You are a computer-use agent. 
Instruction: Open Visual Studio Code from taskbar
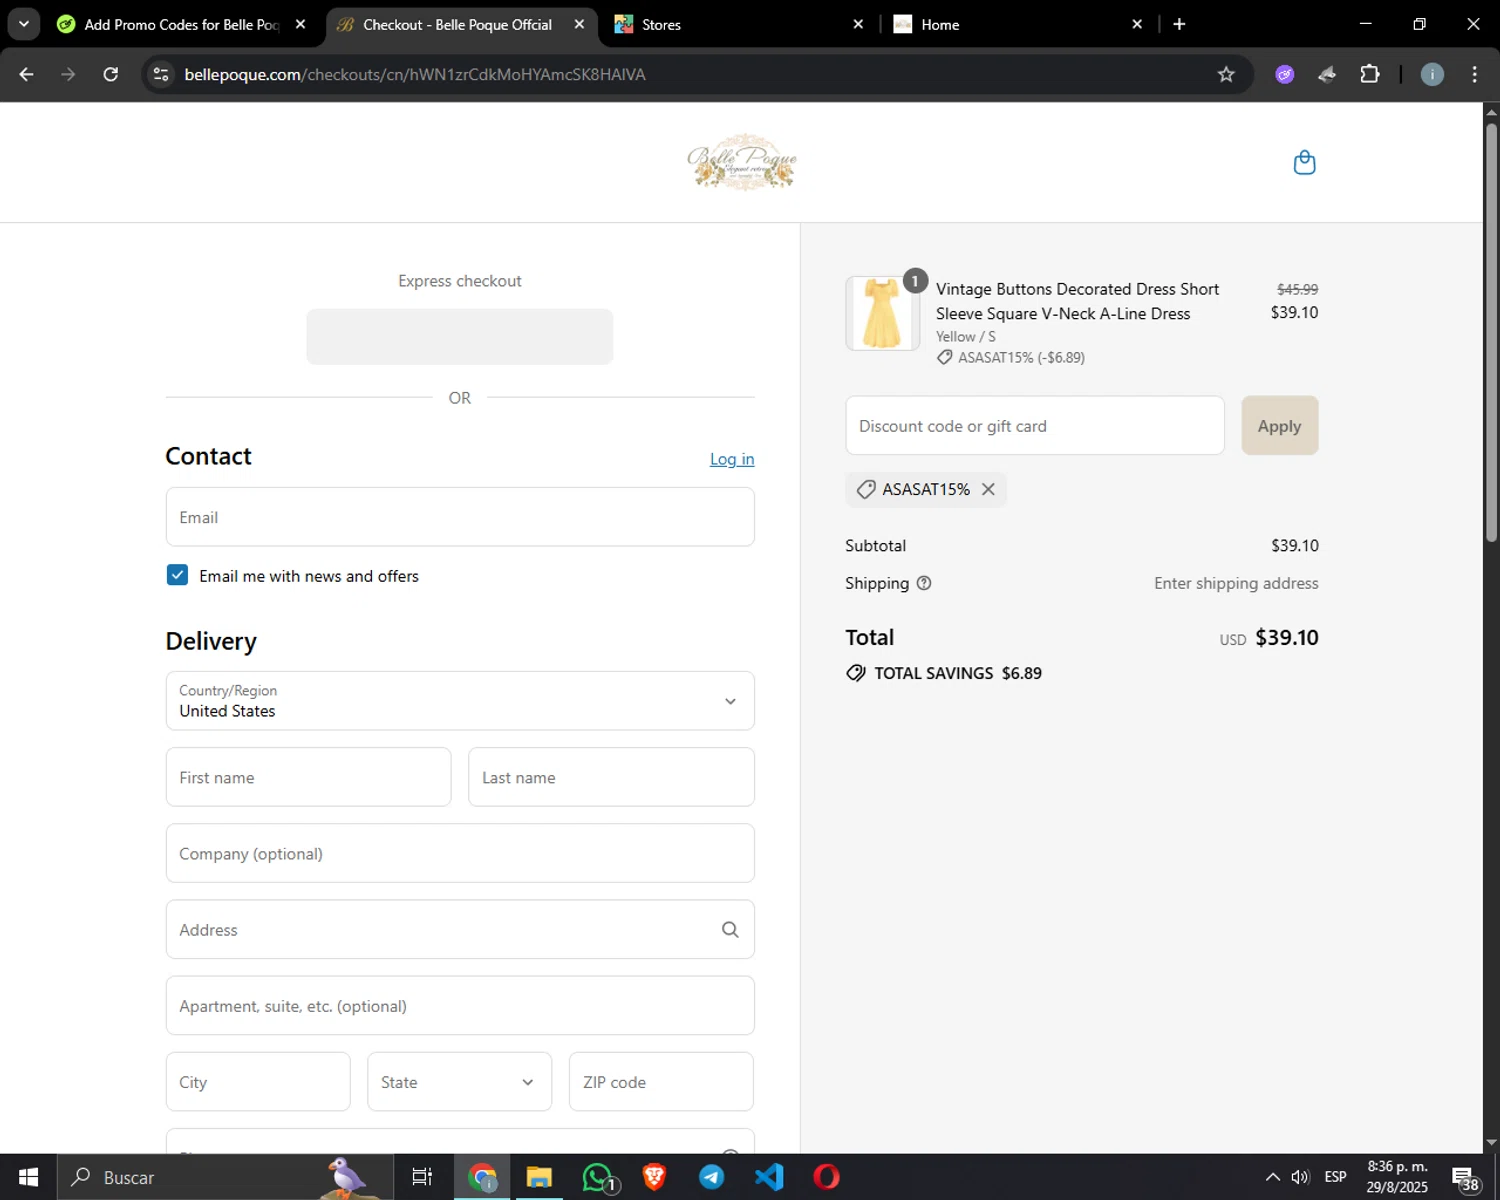click(769, 1177)
